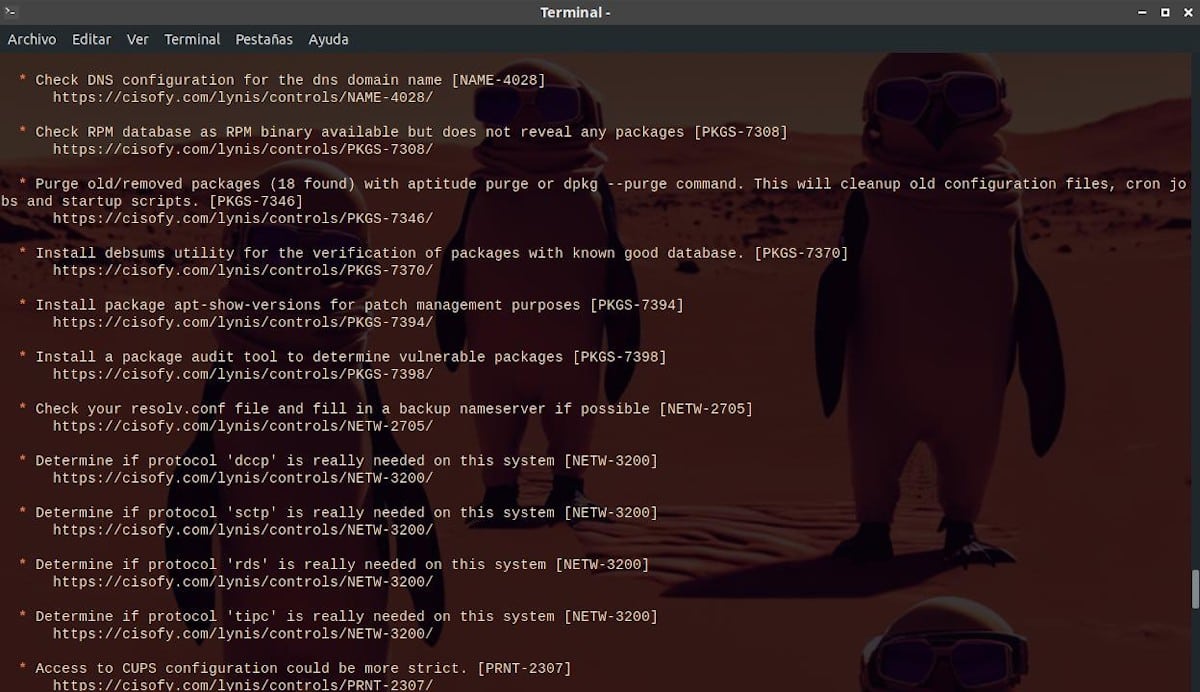Click the 'Install debsums utility' suggestion line
Viewport: 1200px width, 692px height.
click(x=433, y=253)
